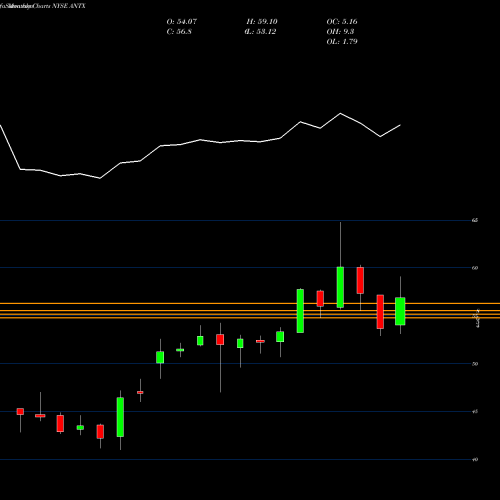Click the 'C: 56.8' close value
Image resolution: width=500 pixels, height=500 pixels.
click(x=179, y=32)
